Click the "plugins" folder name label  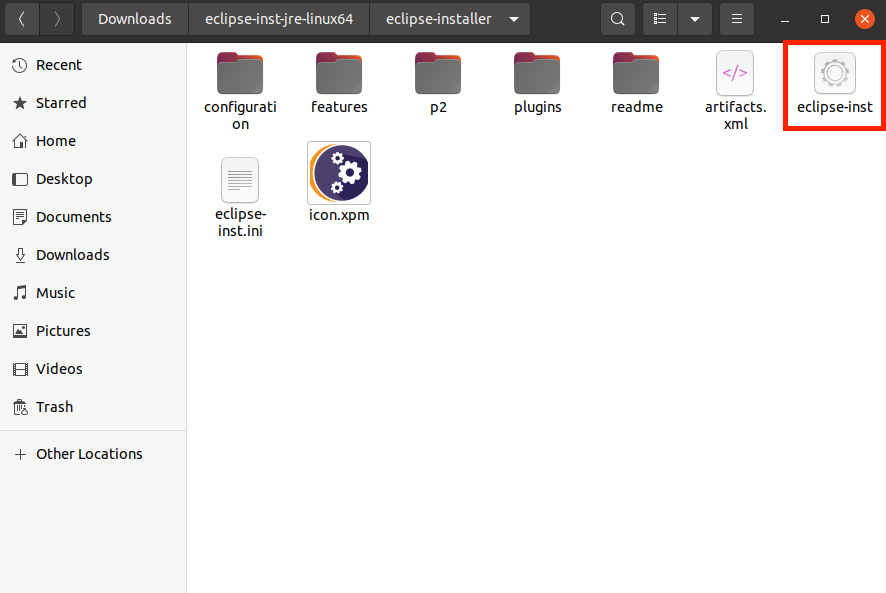click(537, 107)
